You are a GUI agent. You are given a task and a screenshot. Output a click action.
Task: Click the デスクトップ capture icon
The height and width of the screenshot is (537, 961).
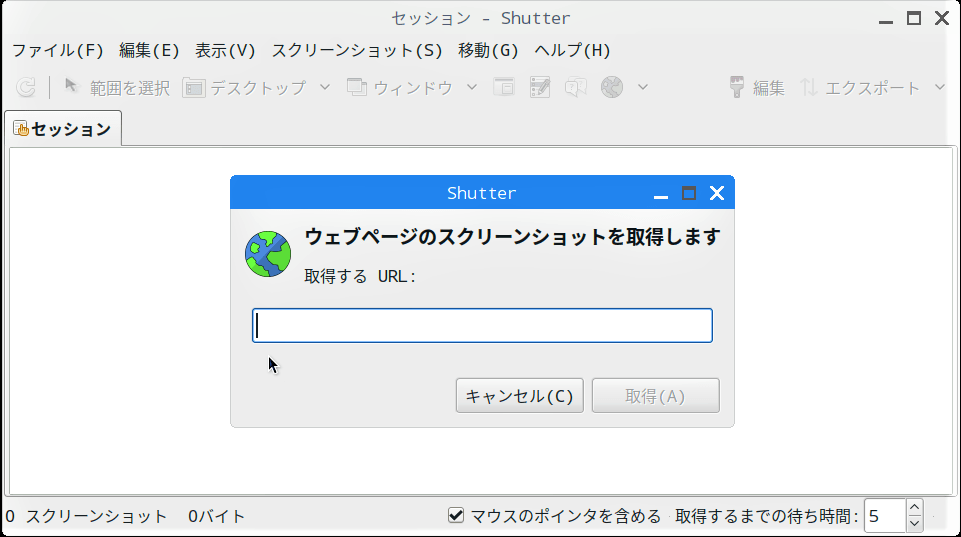coord(193,88)
